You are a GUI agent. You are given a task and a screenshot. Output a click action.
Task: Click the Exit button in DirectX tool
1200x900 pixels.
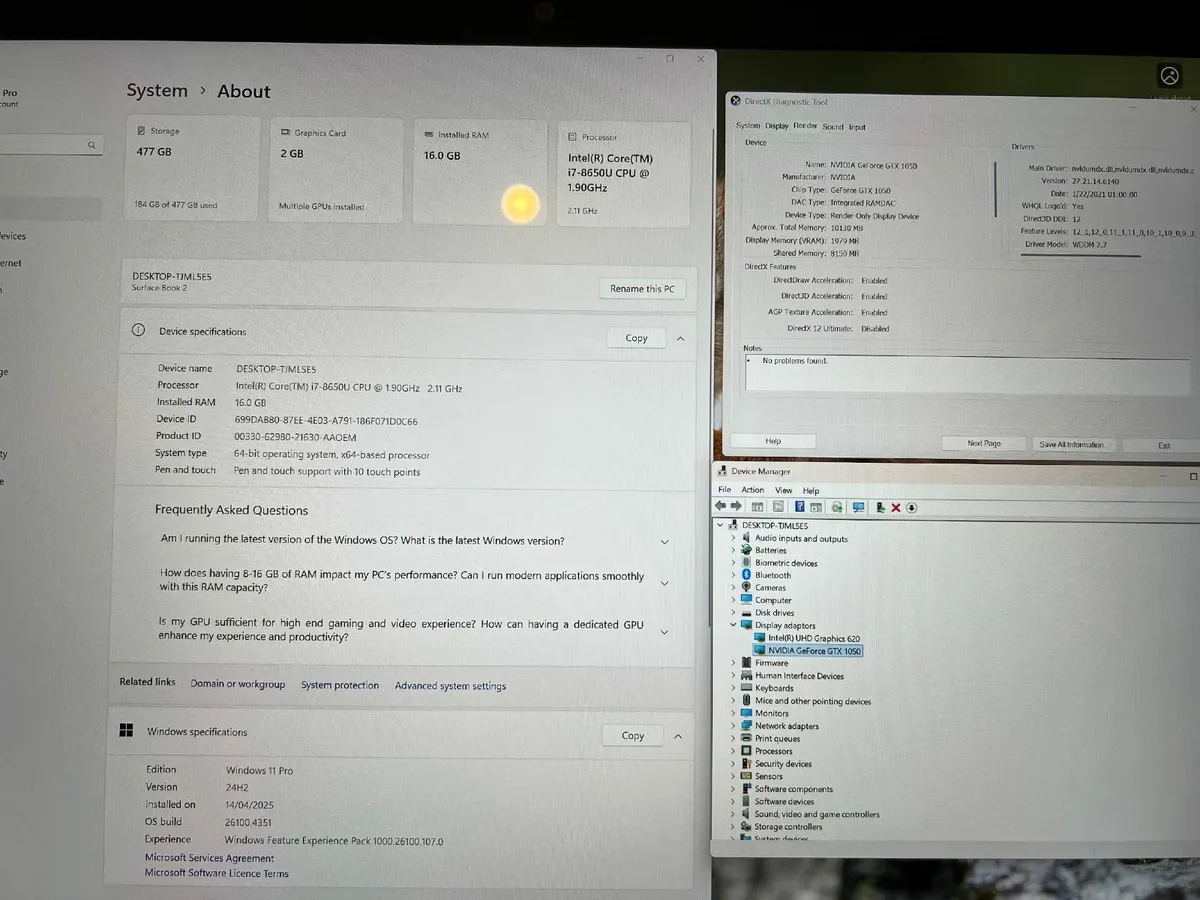pyautogui.click(x=1164, y=445)
